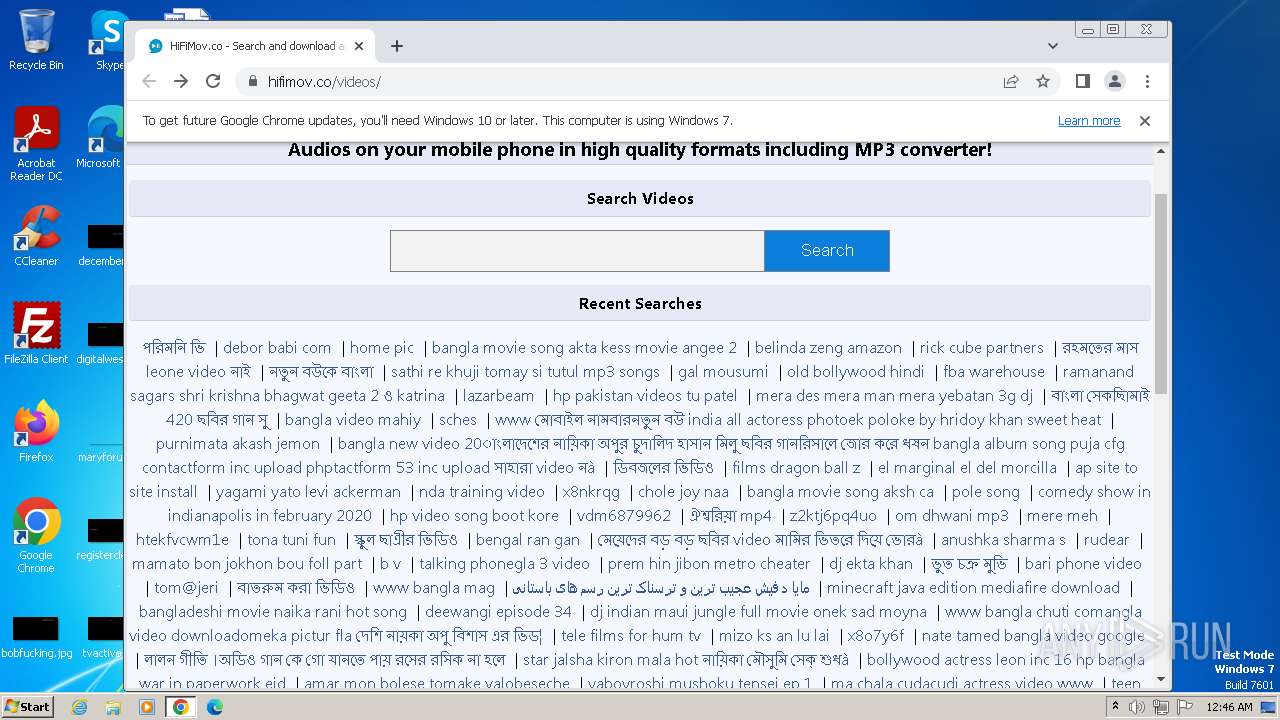This screenshot has width=1280, height=720.
Task: Open 'mizo ks an lu lai' link
Action: point(774,636)
